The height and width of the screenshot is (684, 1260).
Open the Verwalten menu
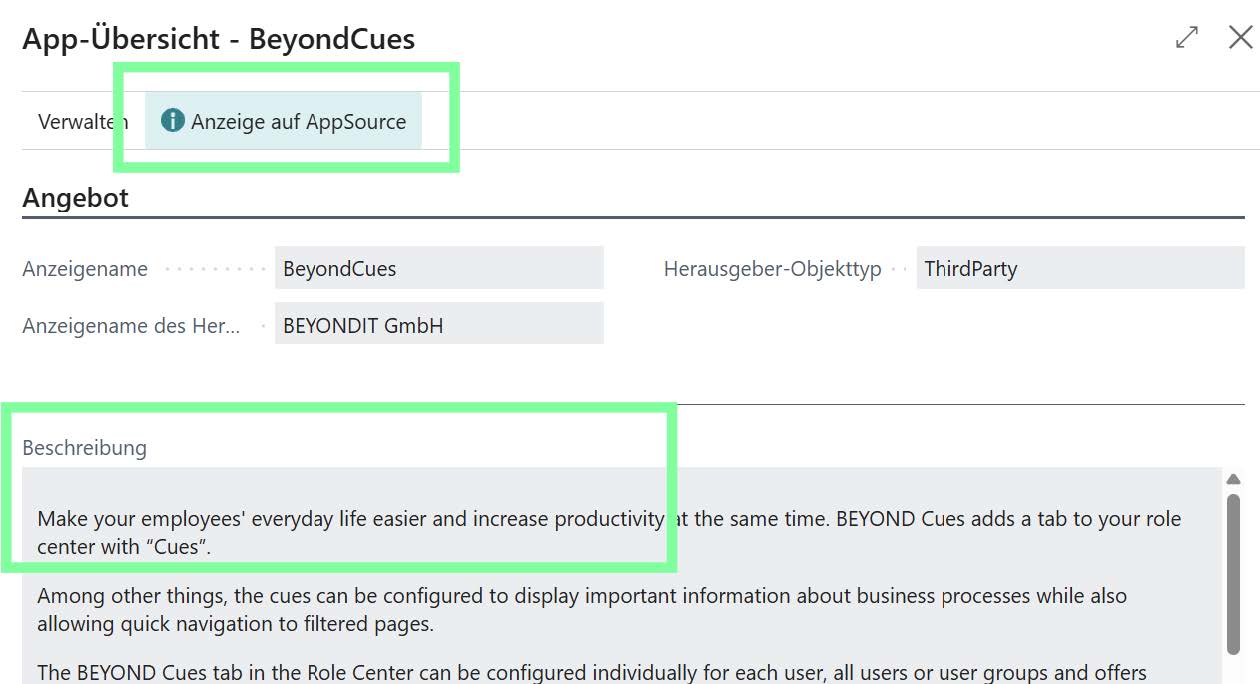pos(82,122)
